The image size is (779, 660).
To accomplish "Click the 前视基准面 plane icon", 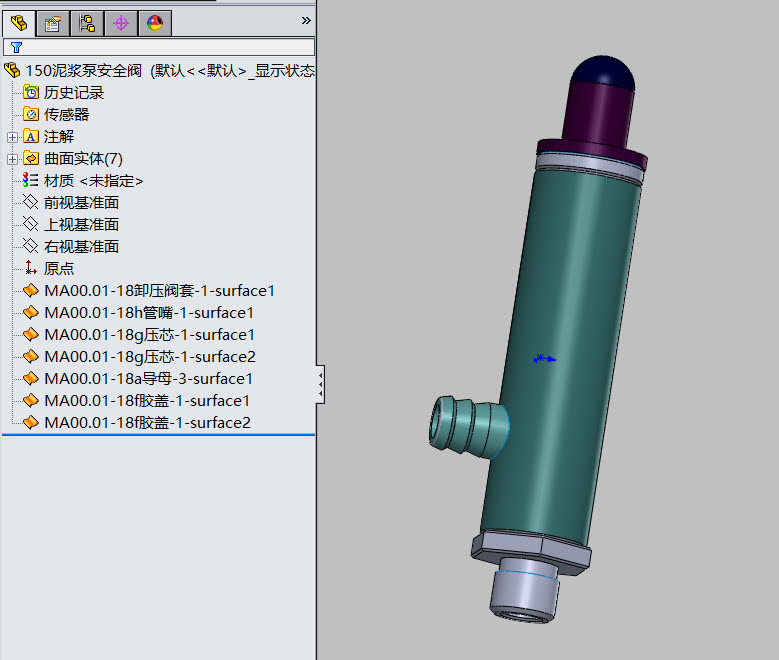I will pos(31,203).
